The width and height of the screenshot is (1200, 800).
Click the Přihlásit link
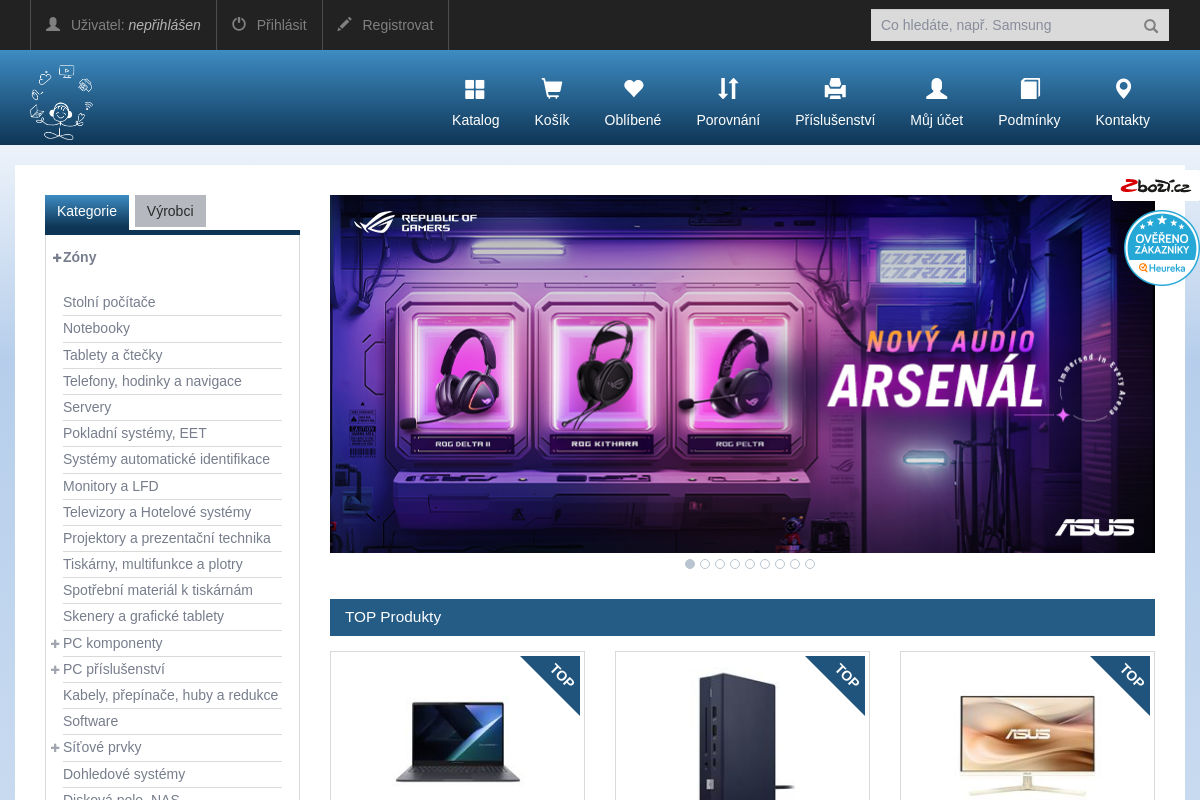point(282,25)
